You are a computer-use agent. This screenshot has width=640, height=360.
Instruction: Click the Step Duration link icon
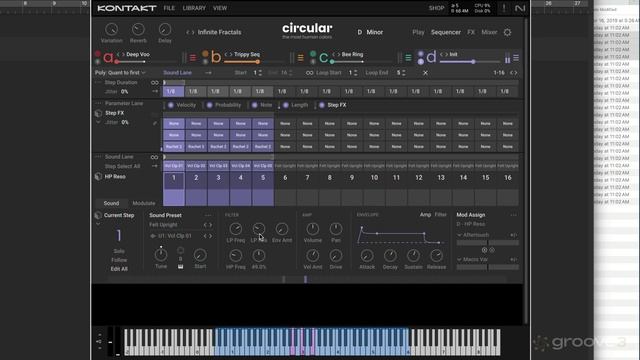point(154,82)
